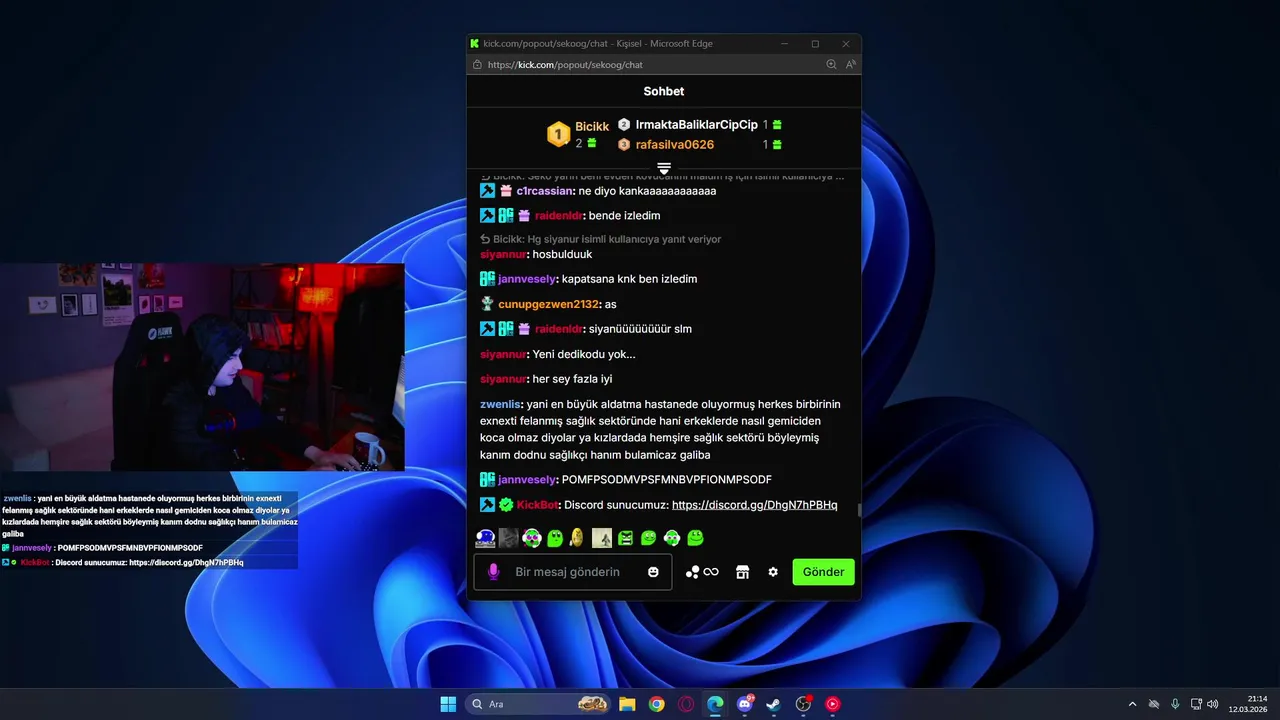The image size is (1280, 720).
Task: Pick the green emote with pink headphones
Action: pyautogui.click(x=532, y=538)
